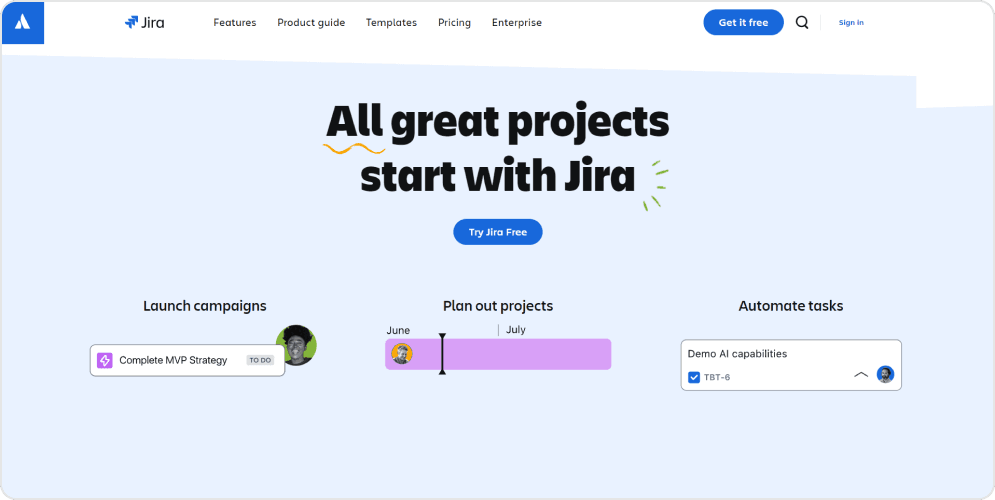Image resolution: width=995 pixels, height=500 pixels.
Task: Click the avatar in the purple timeline bar
Action: 402,353
